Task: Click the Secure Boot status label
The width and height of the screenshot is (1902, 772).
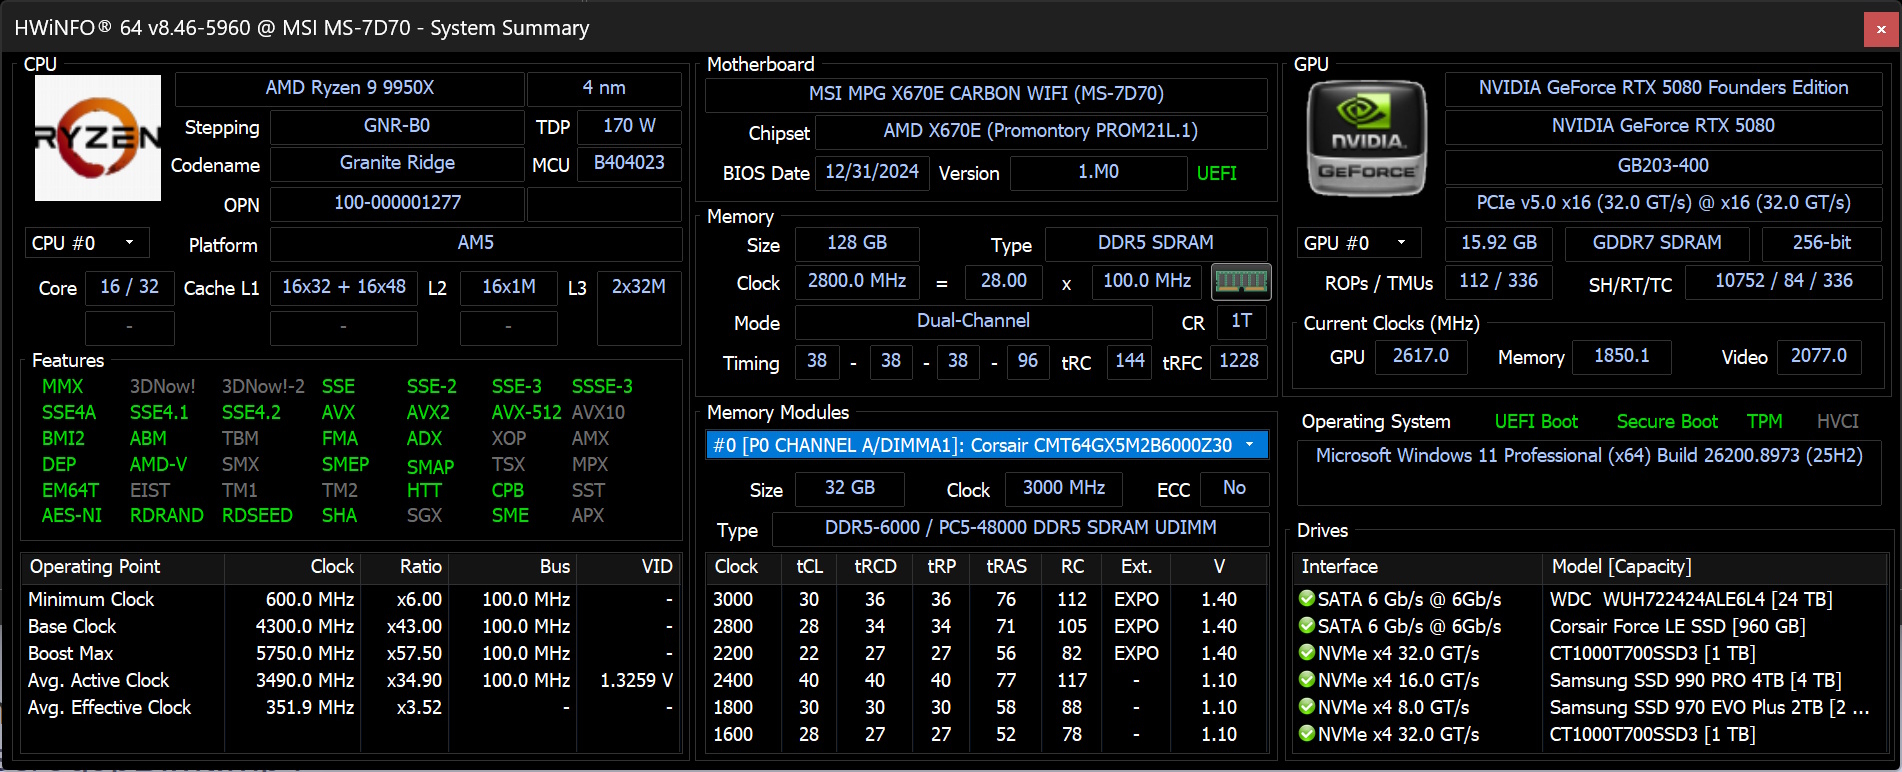Action: coord(1667,422)
